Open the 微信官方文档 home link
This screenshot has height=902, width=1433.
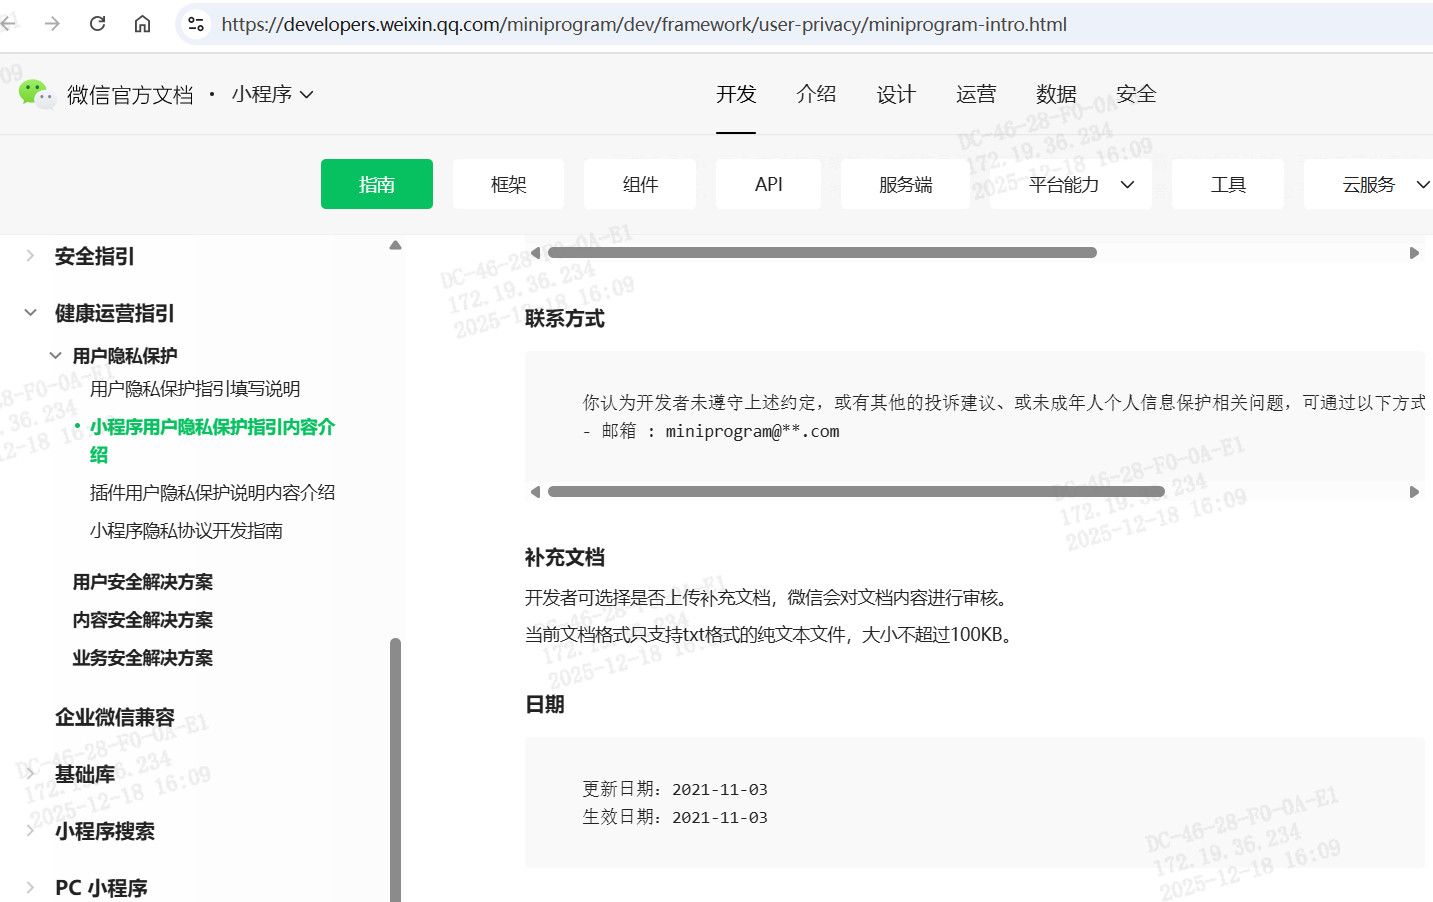pyautogui.click(x=130, y=95)
